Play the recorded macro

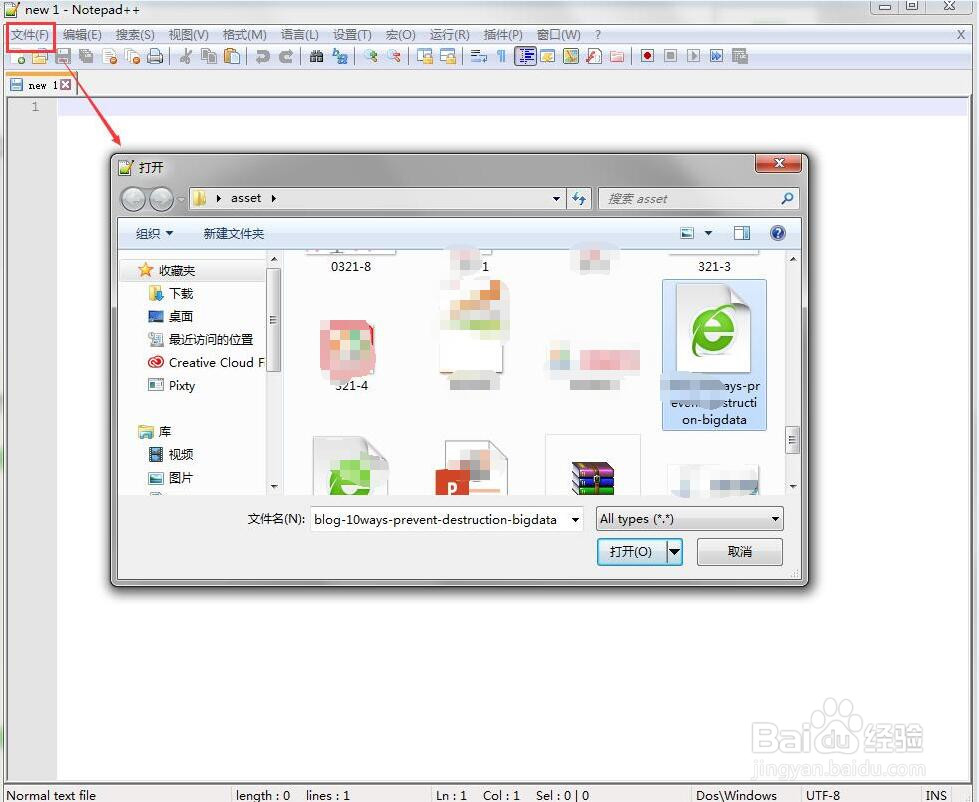694,56
